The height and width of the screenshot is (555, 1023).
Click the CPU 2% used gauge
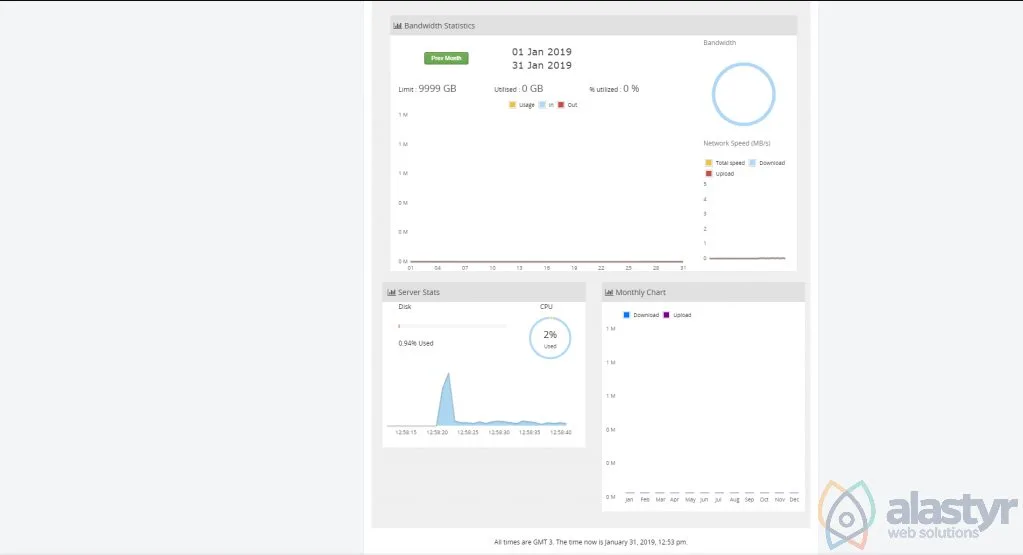click(550, 338)
